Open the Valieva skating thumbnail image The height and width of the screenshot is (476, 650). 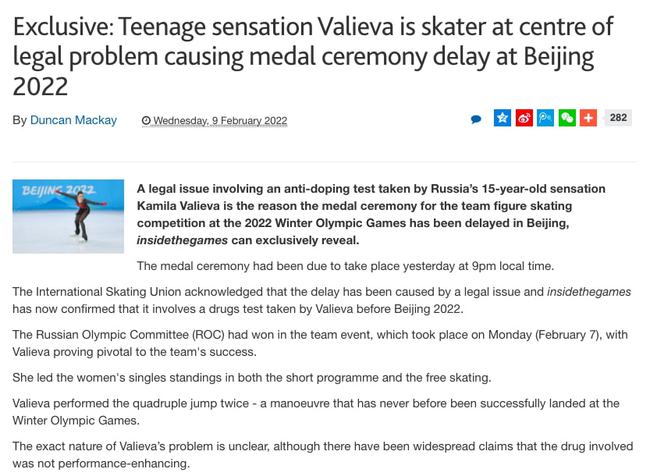pos(68,216)
